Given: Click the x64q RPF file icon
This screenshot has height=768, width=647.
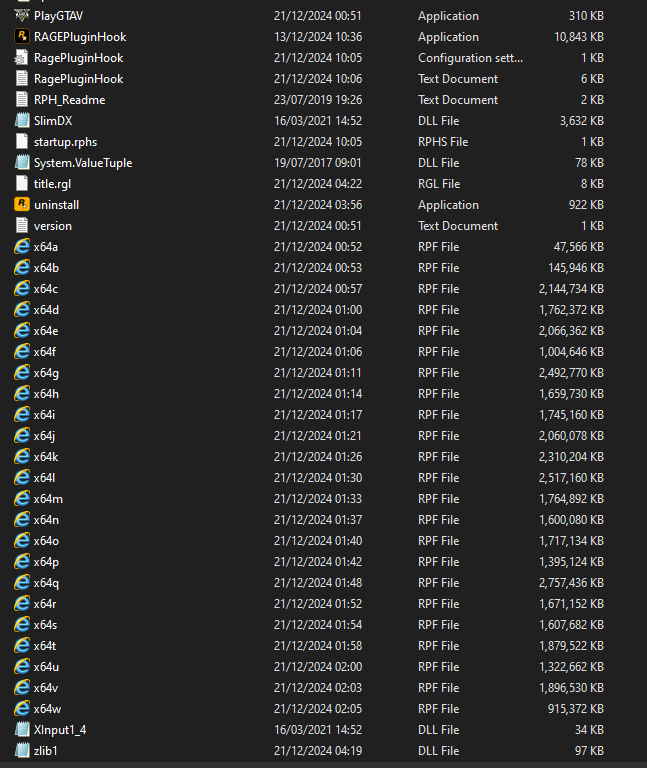Looking at the screenshot, I should tap(22, 583).
